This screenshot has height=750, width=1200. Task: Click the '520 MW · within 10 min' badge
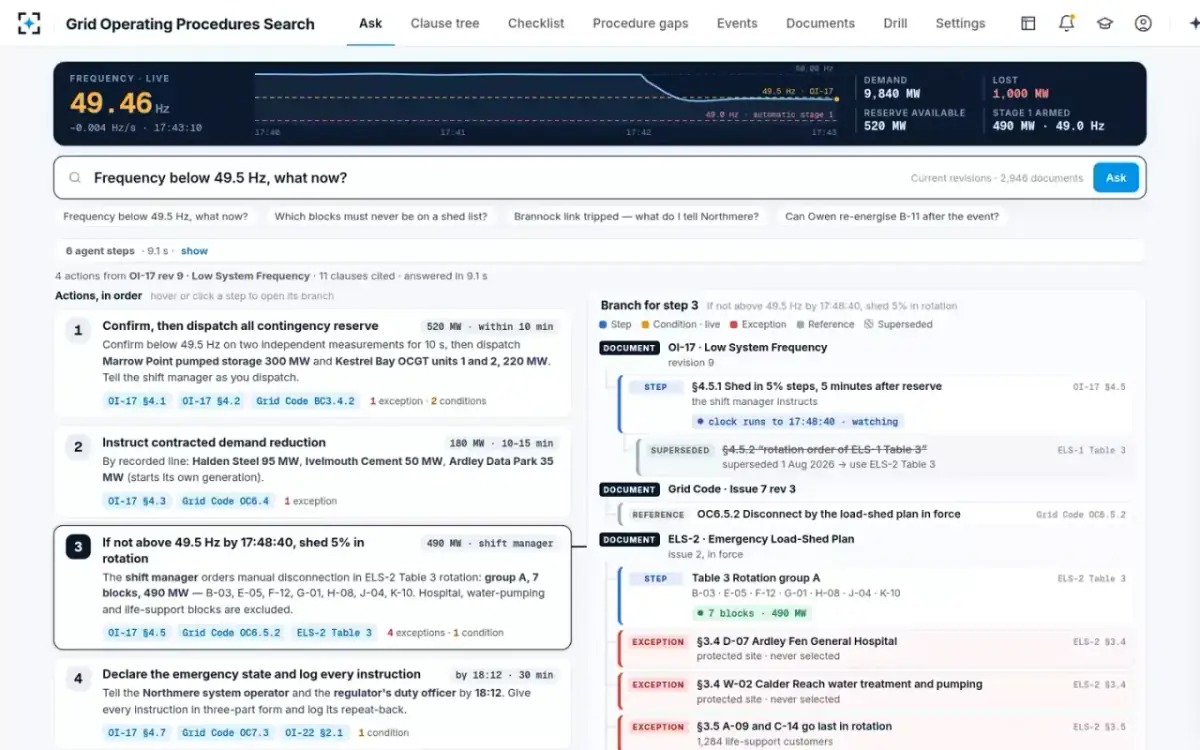click(490, 327)
